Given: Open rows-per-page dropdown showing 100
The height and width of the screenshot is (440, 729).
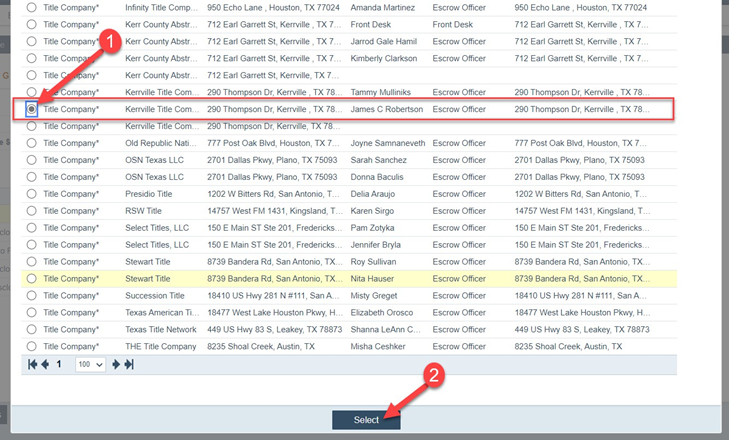Looking at the screenshot, I should (90, 365).
